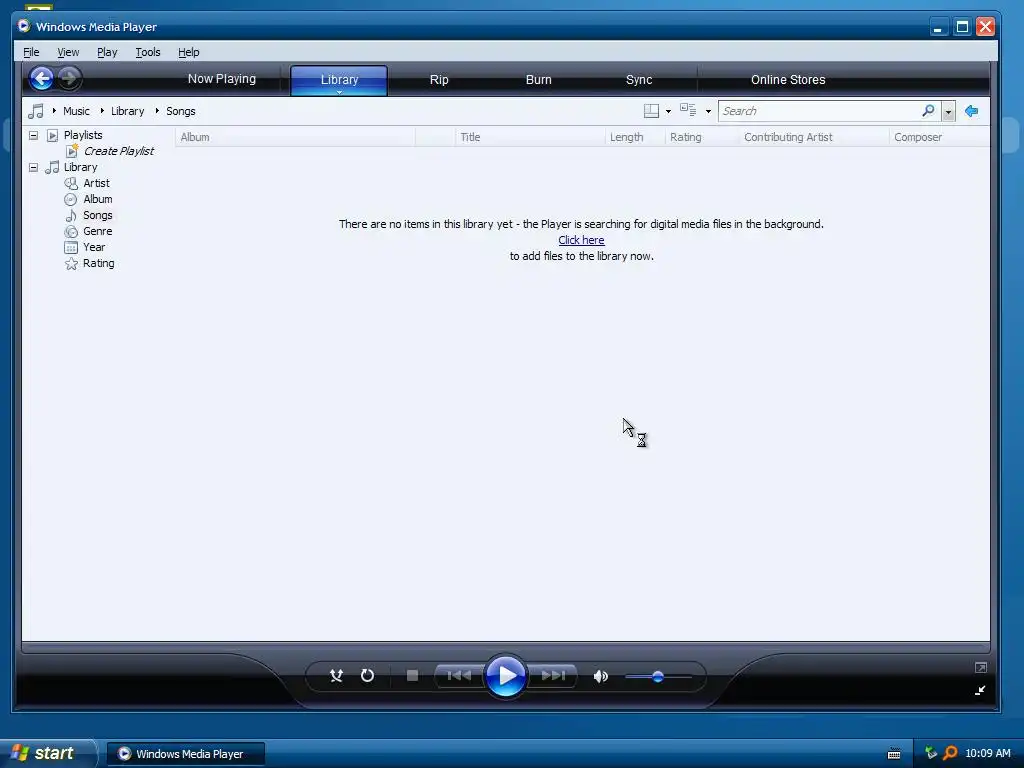This screenshot has width=1024, height=768.
Task: Click the seek bar above playback controls
Action: tap(506, 647)
